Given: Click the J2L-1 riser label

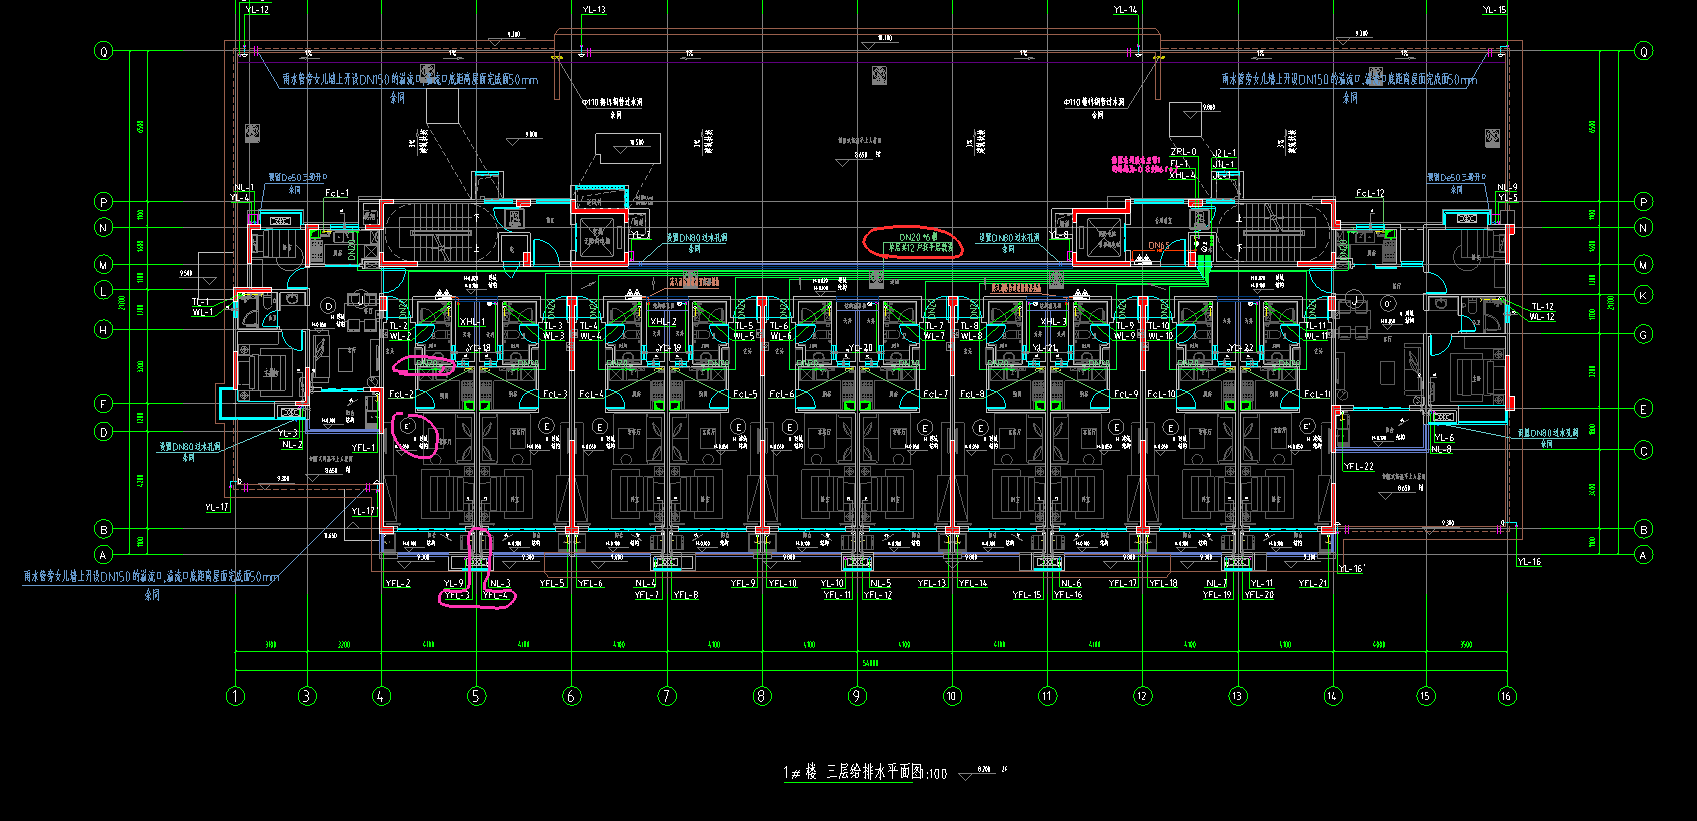Looking at the screenshot, I should tap(1224, 153).
